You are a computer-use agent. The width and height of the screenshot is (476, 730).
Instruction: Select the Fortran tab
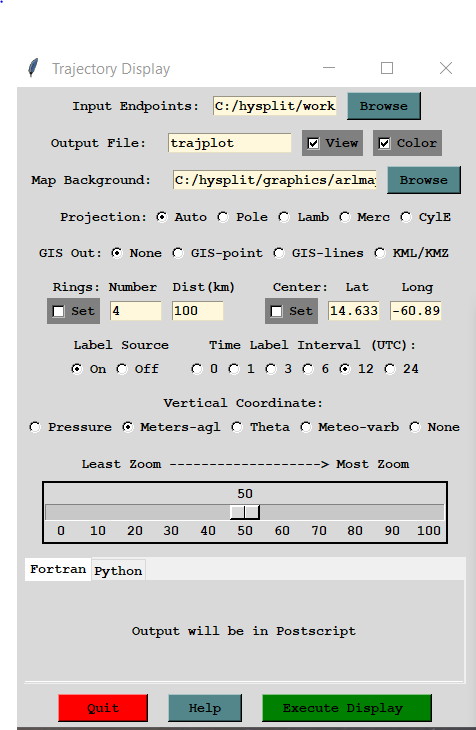[58, 569]
